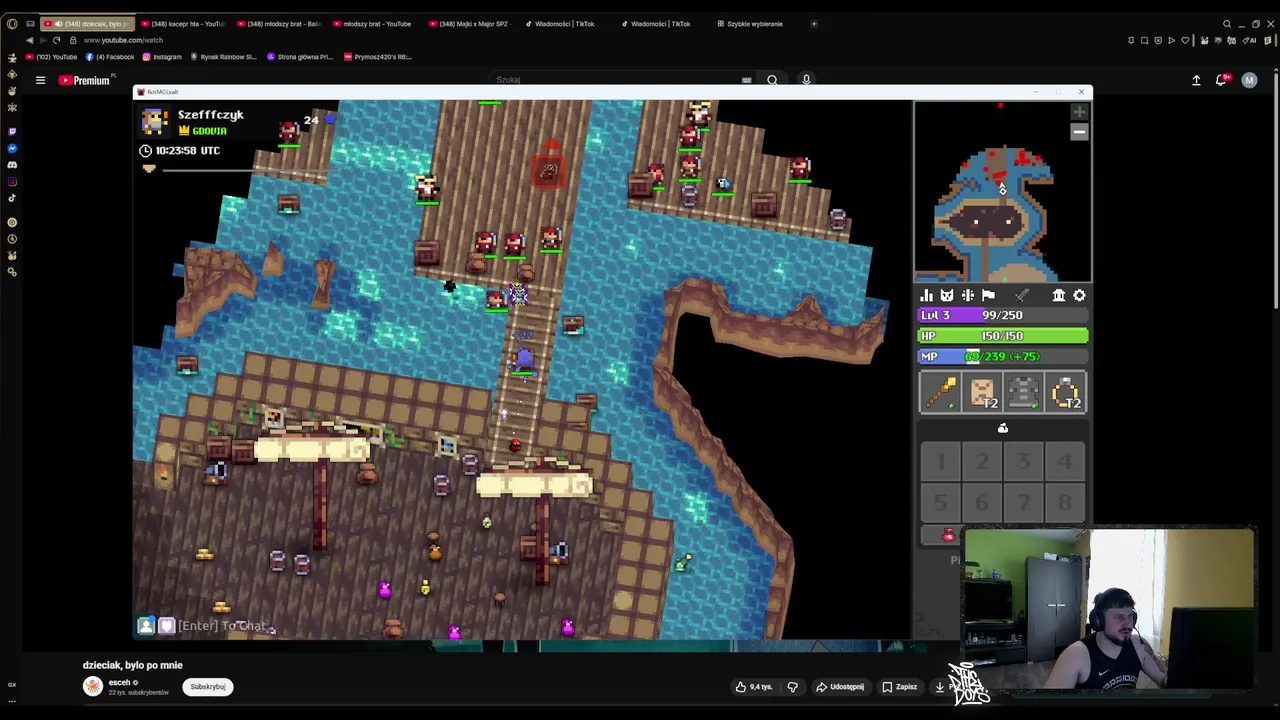Open the YouTube hamburger menu

point(40,80)
